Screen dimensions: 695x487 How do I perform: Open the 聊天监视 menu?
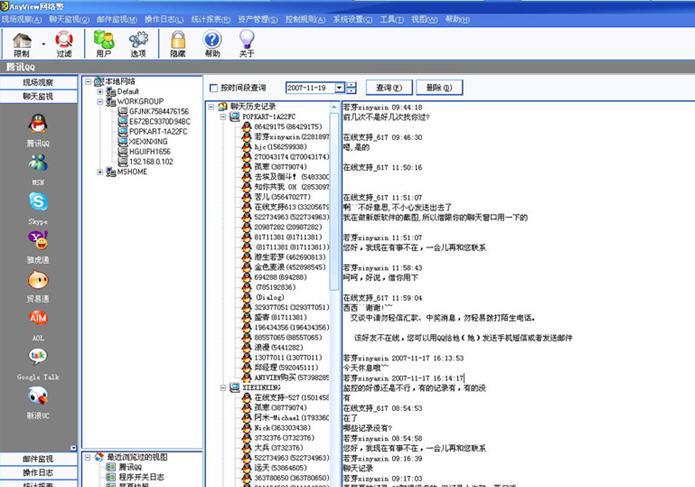tap(69, 19)
